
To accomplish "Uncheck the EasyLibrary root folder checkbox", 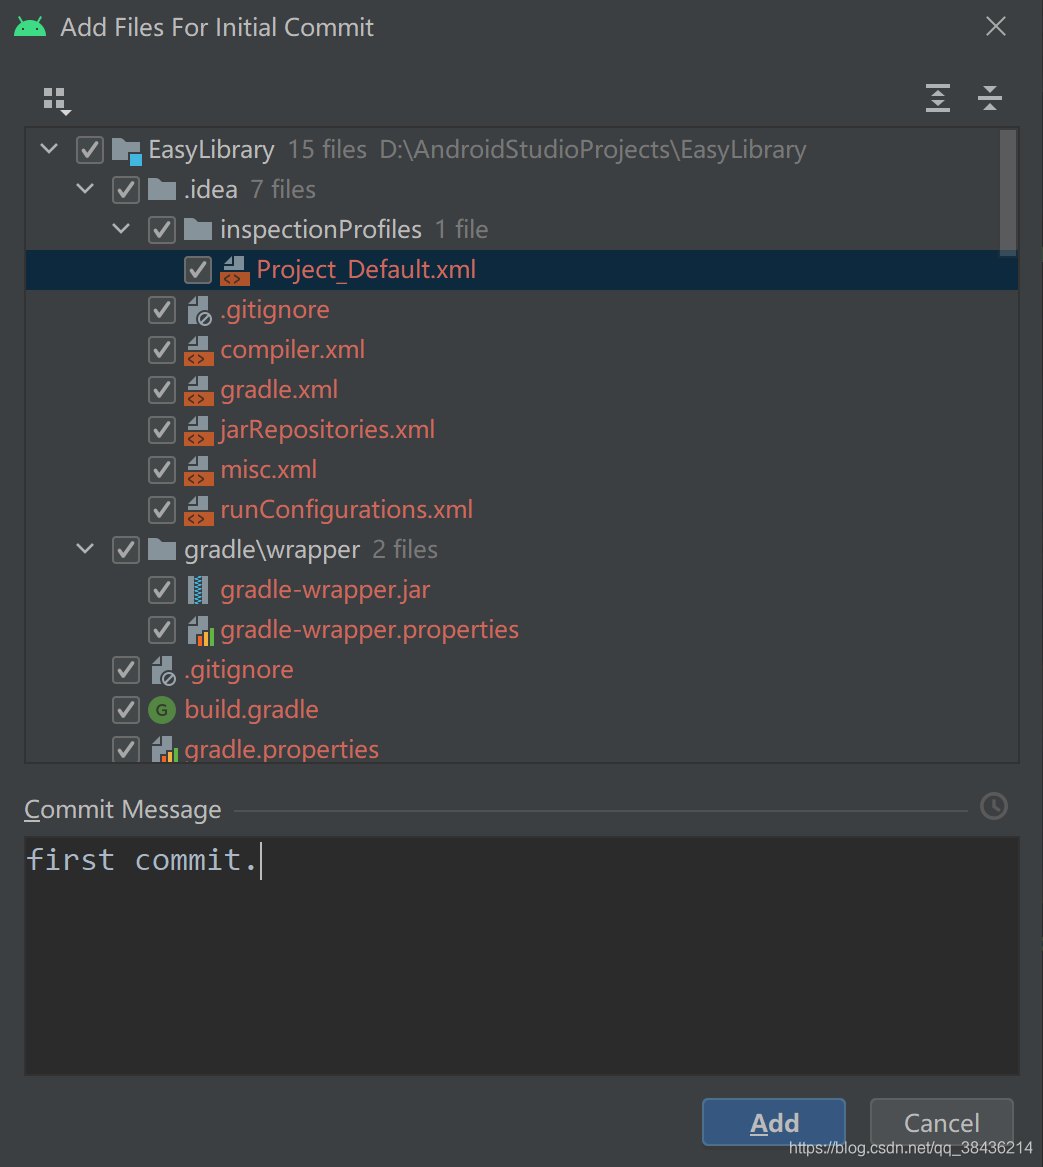I will 89,149.
